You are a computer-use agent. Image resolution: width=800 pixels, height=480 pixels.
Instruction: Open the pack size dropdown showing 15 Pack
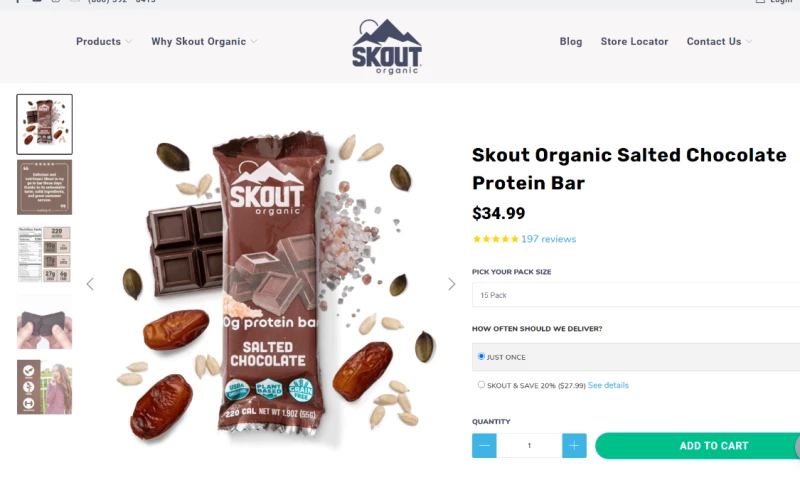click(x=636, y=295)
